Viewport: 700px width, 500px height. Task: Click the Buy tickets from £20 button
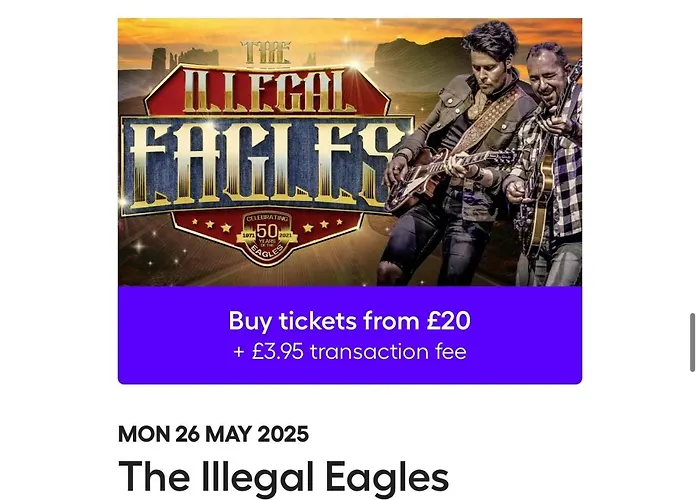point(350,335)
